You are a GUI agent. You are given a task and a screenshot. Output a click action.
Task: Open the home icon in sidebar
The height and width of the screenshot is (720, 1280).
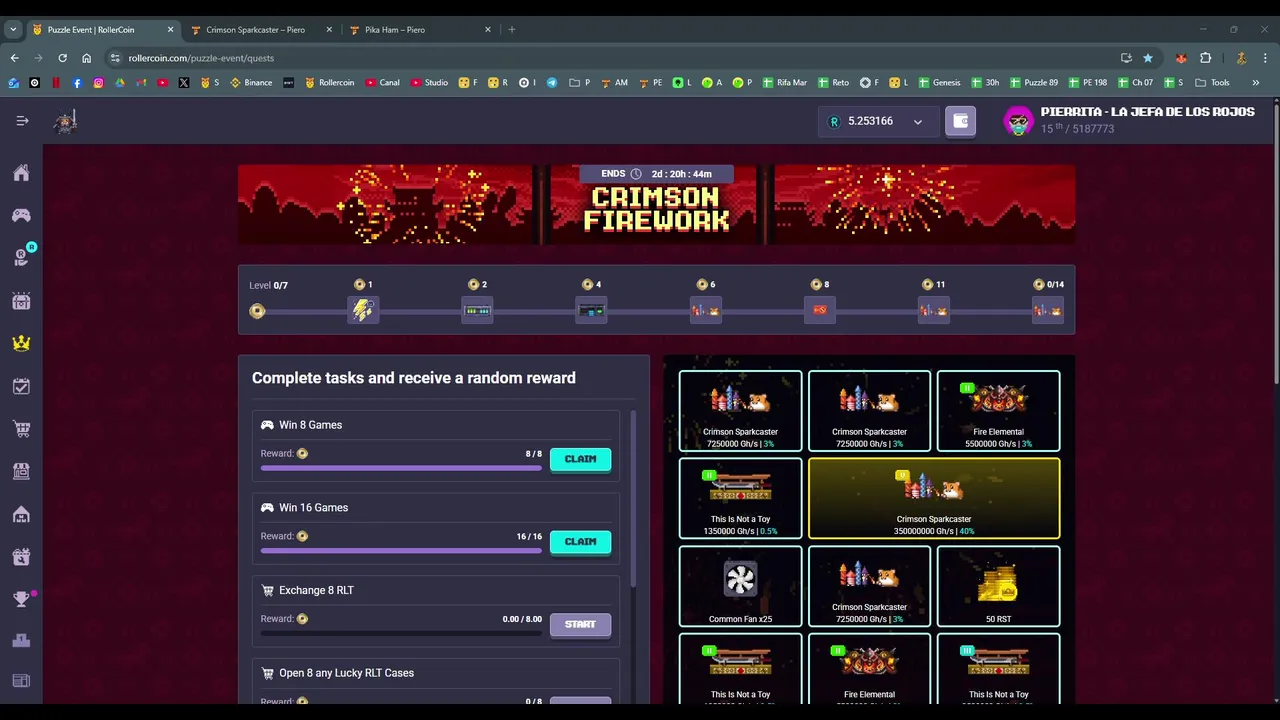click(21, 173)
